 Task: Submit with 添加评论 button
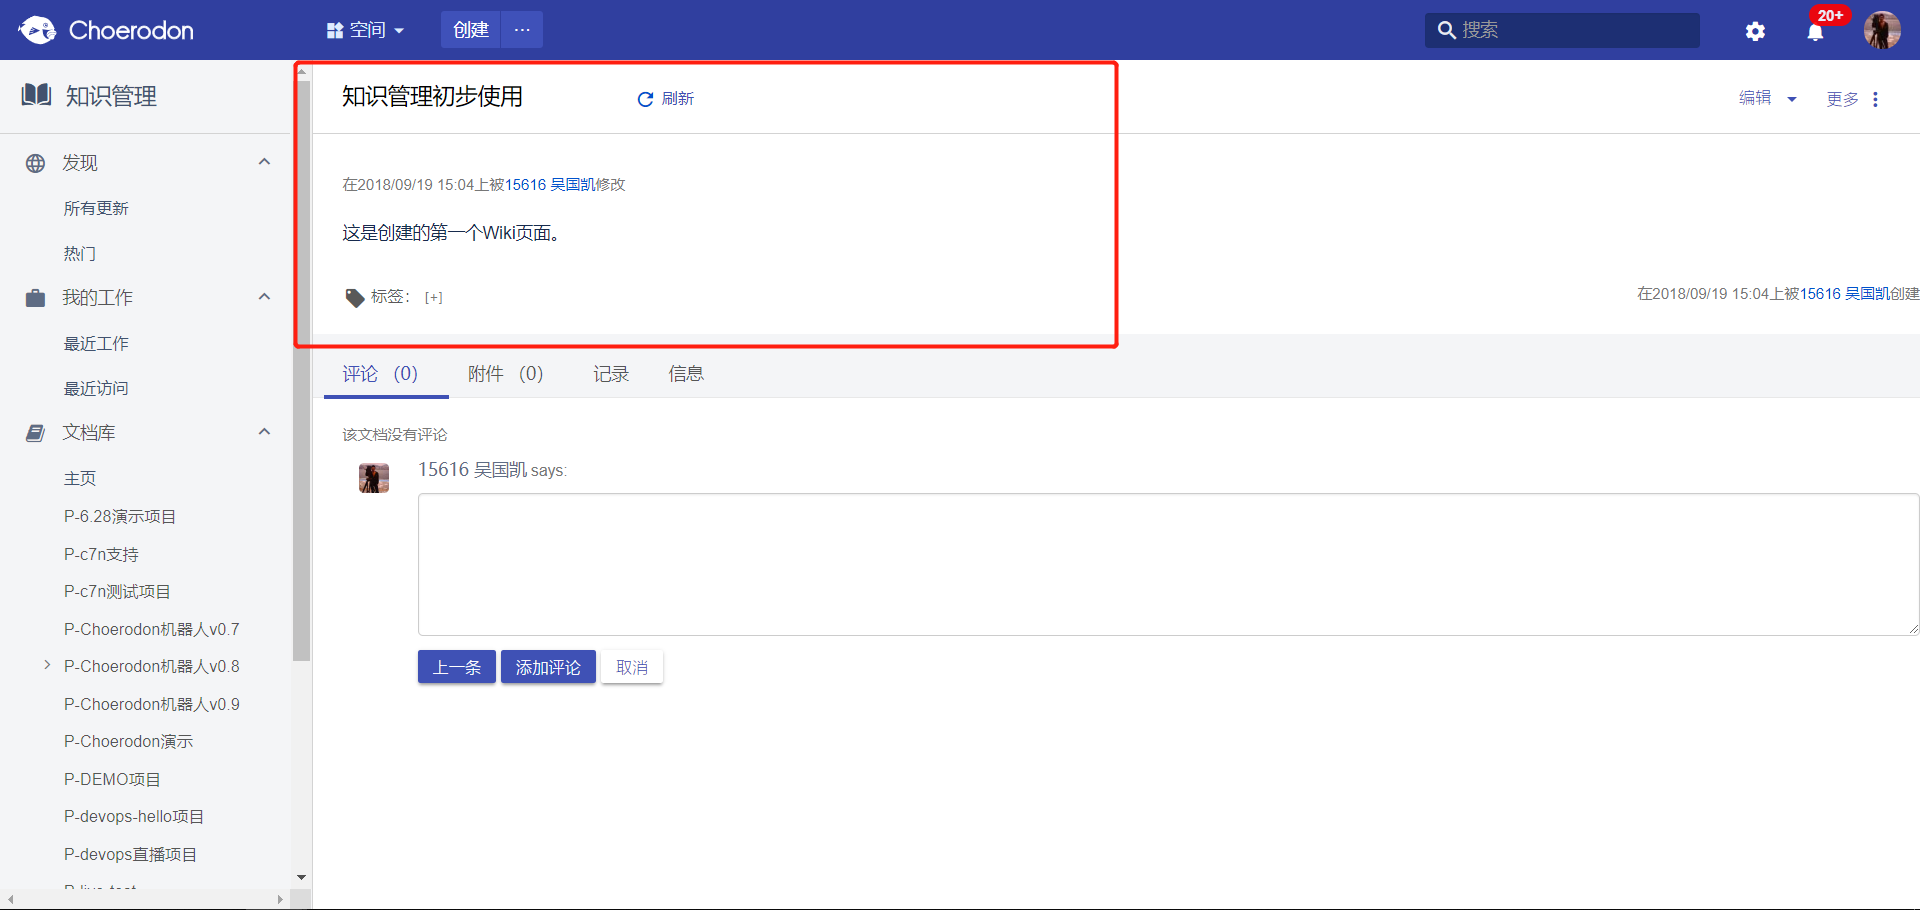tap(548, 667)
